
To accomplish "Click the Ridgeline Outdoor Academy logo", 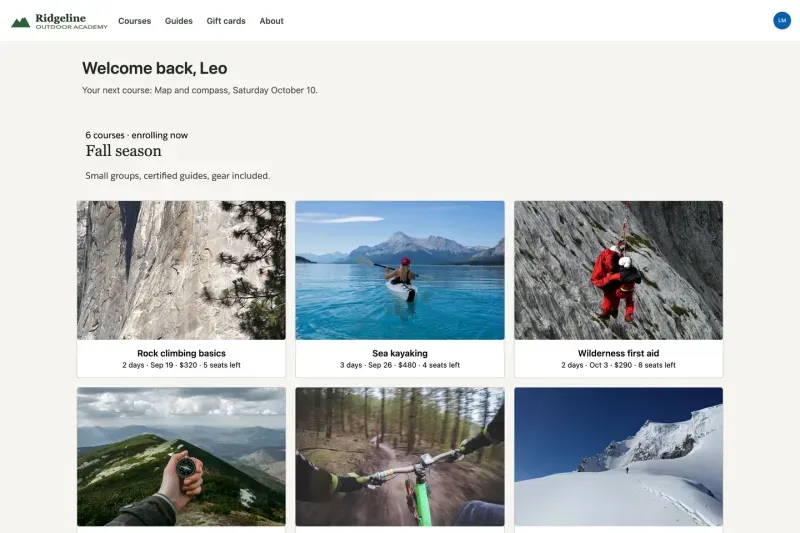I will click(59, 21).
